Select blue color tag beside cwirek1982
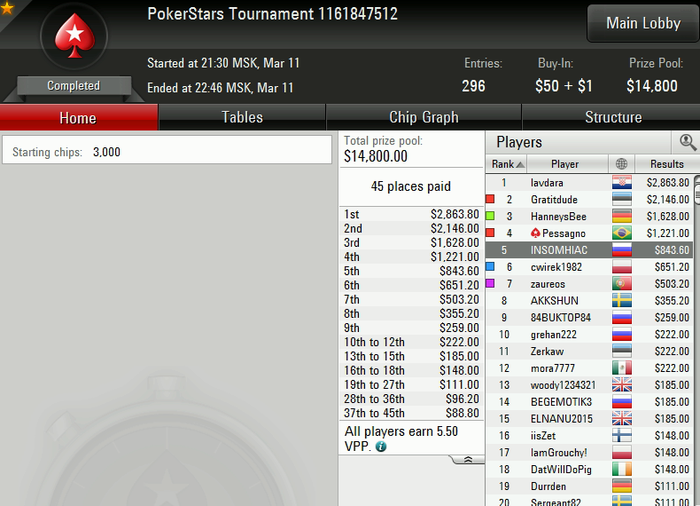 click(x=490, y=267)
